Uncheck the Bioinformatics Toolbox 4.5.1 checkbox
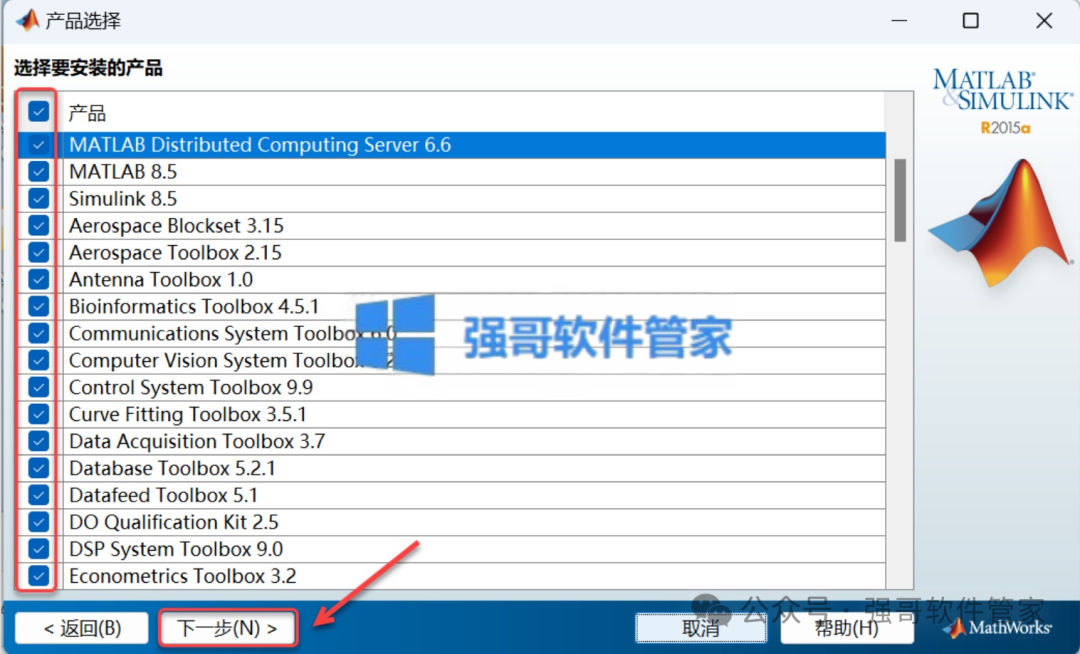Screen dimensions: 1080x654 coord(39,306)
